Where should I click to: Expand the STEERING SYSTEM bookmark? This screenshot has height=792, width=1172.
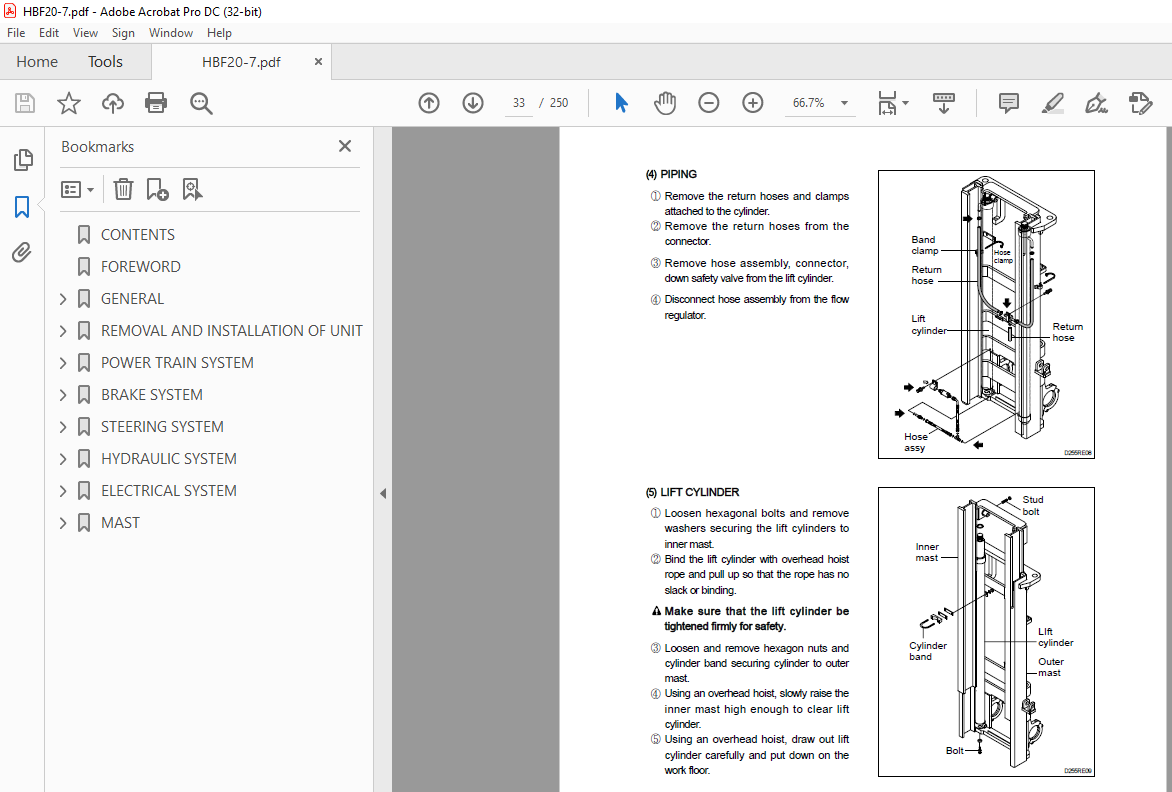pos(64,427)
